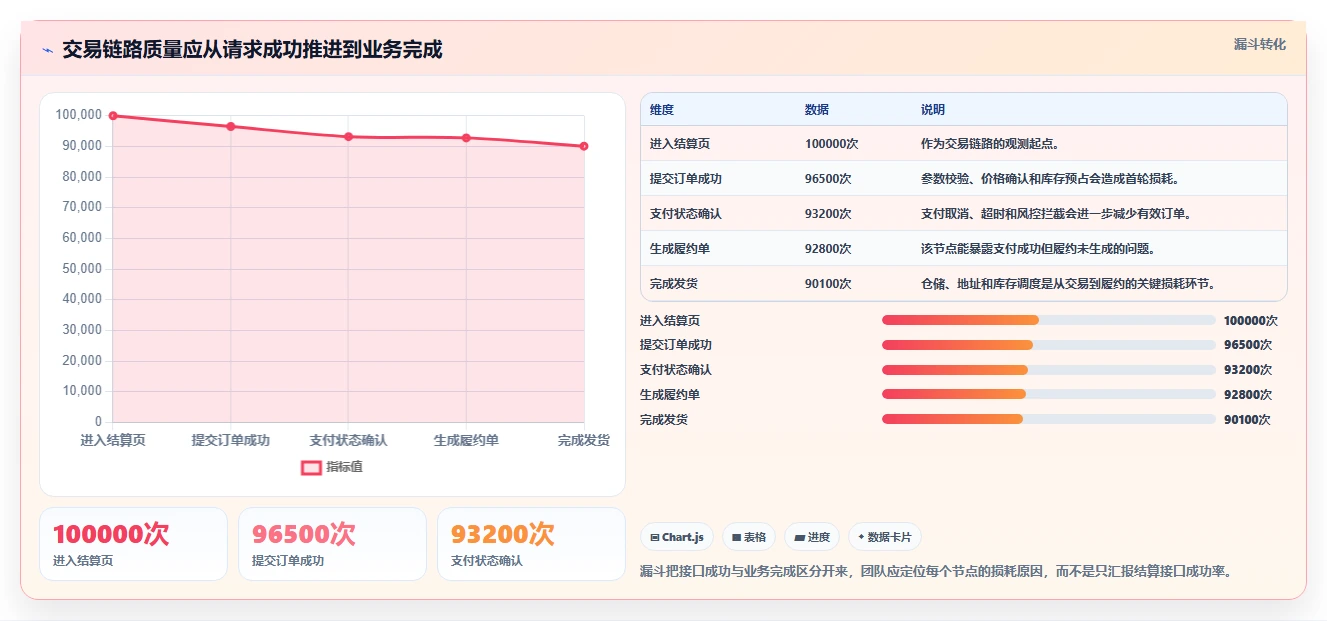The image size is (1327, 621).
Task: Open the 96500次 提交订单成功 metric card
Action: pyautogui.click(x=332, y=544)
